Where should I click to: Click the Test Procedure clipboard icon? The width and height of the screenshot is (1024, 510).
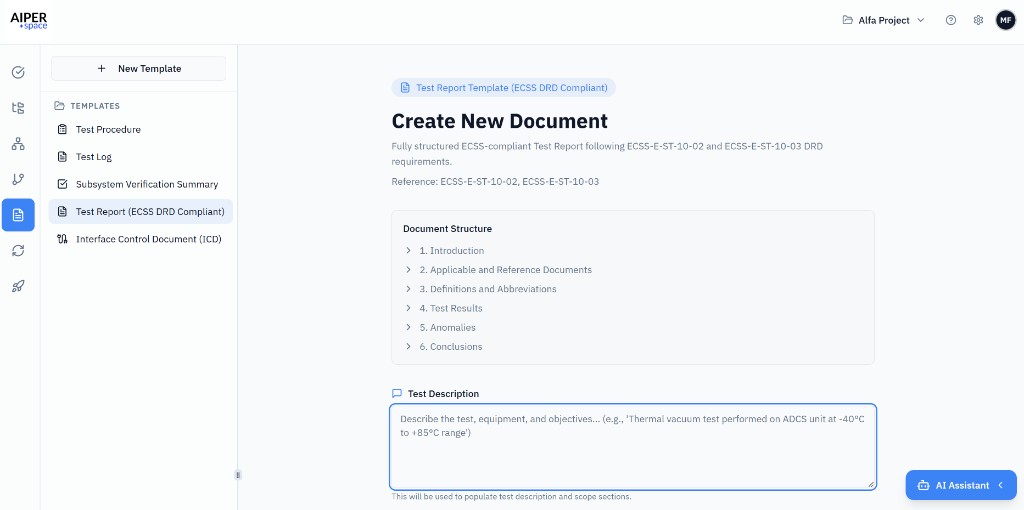point(63,129)
